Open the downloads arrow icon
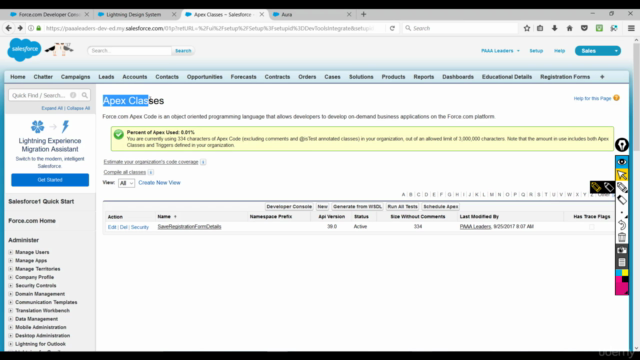 coord(554,28)
